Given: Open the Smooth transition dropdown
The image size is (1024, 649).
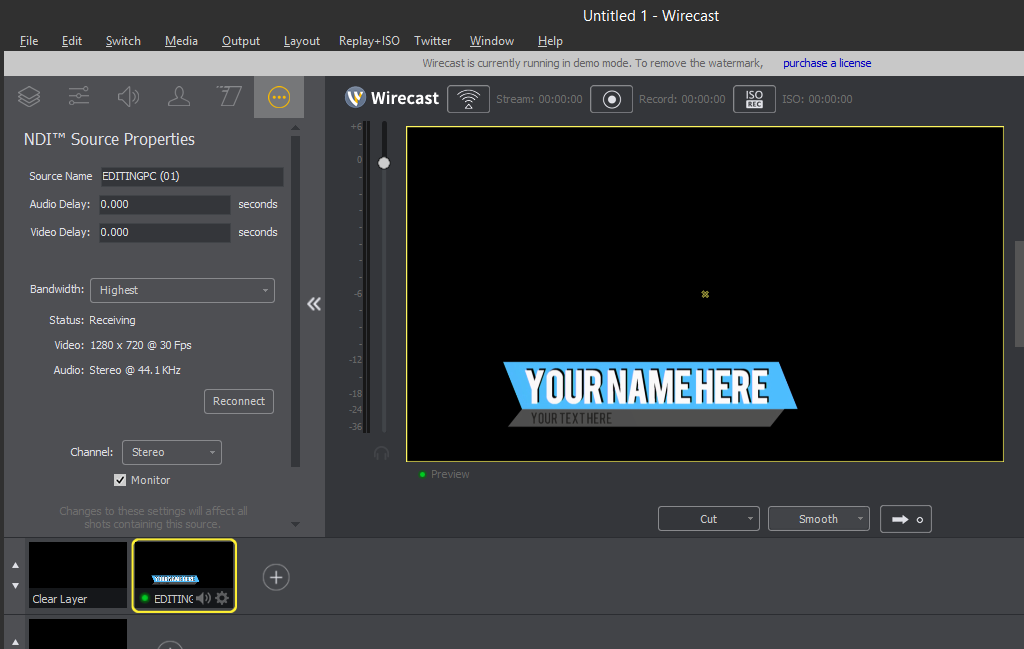Looking at the screenshot, I should (818, 519).
